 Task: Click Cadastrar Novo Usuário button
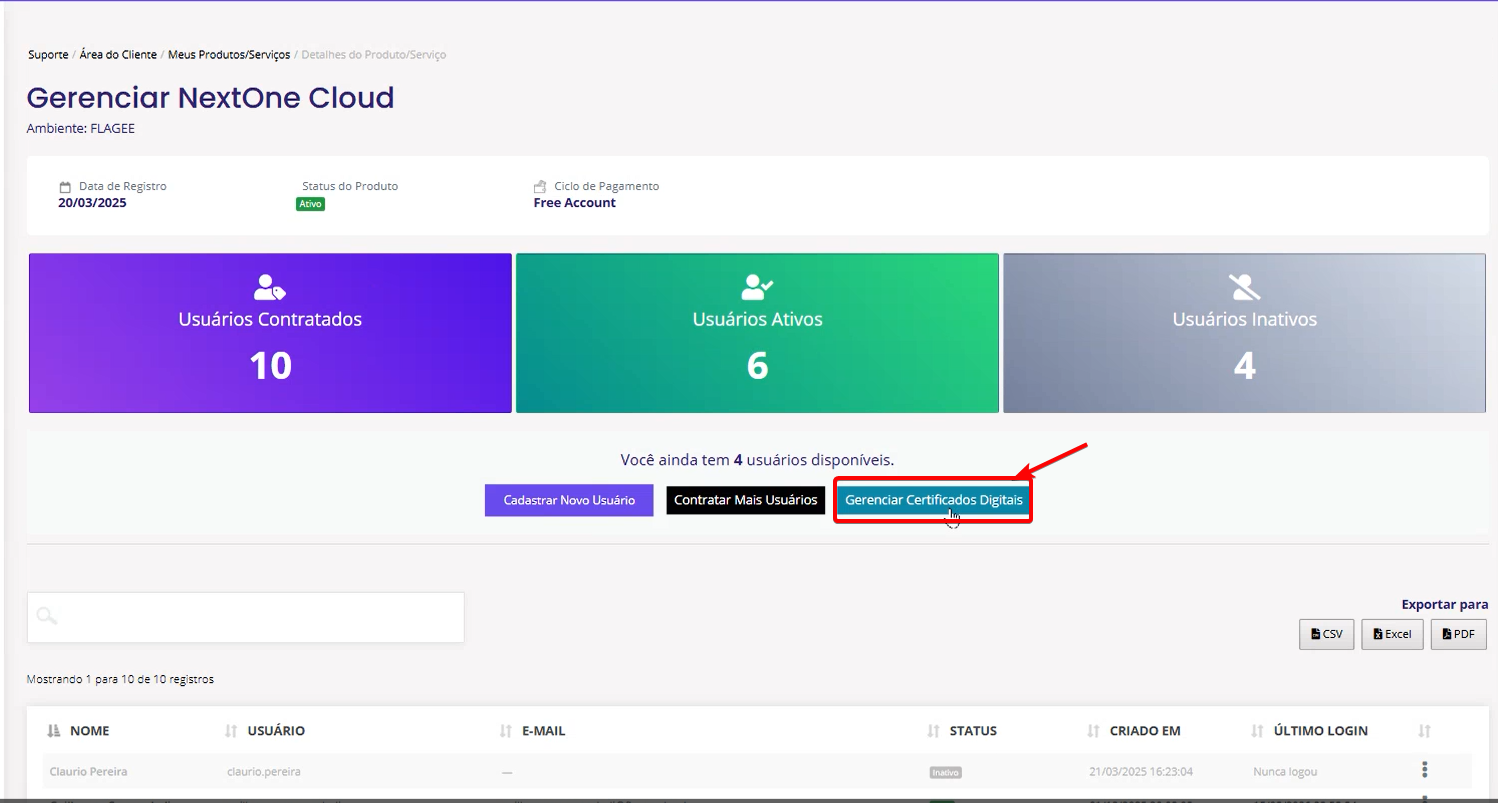point(569,500)
